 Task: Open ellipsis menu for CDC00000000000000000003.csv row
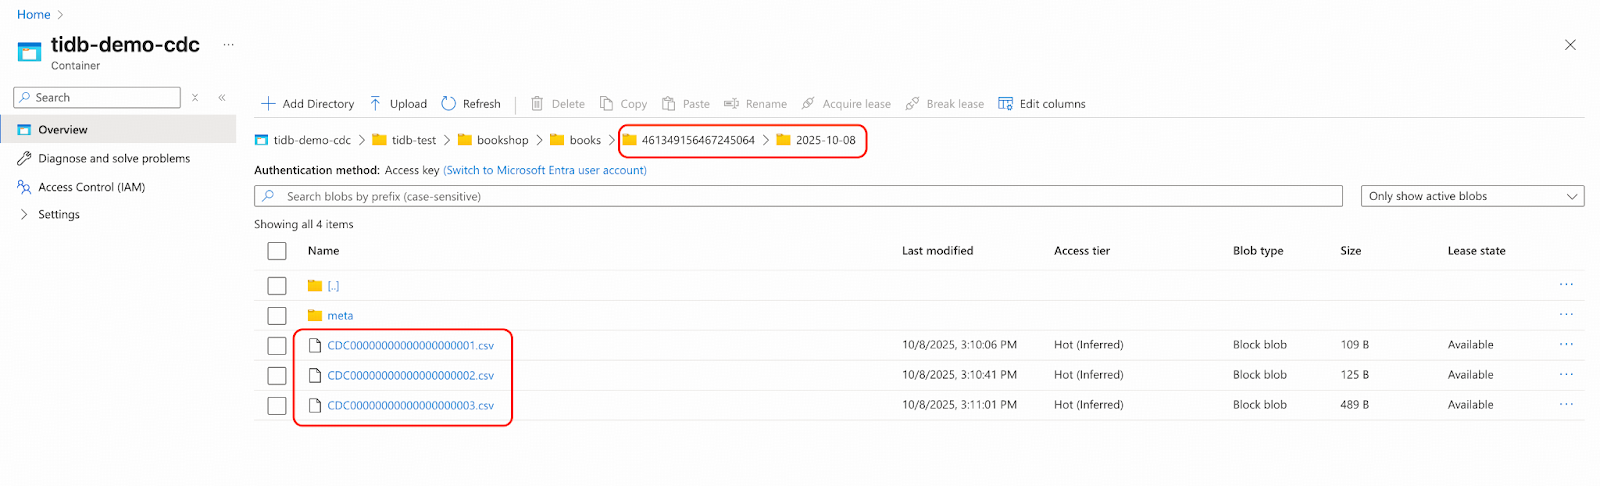[x=1566, y=405]
